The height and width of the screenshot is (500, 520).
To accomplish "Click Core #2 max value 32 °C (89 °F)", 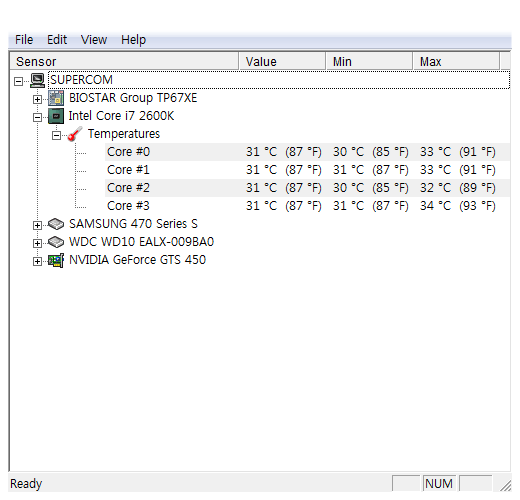I will click(458, 188).
